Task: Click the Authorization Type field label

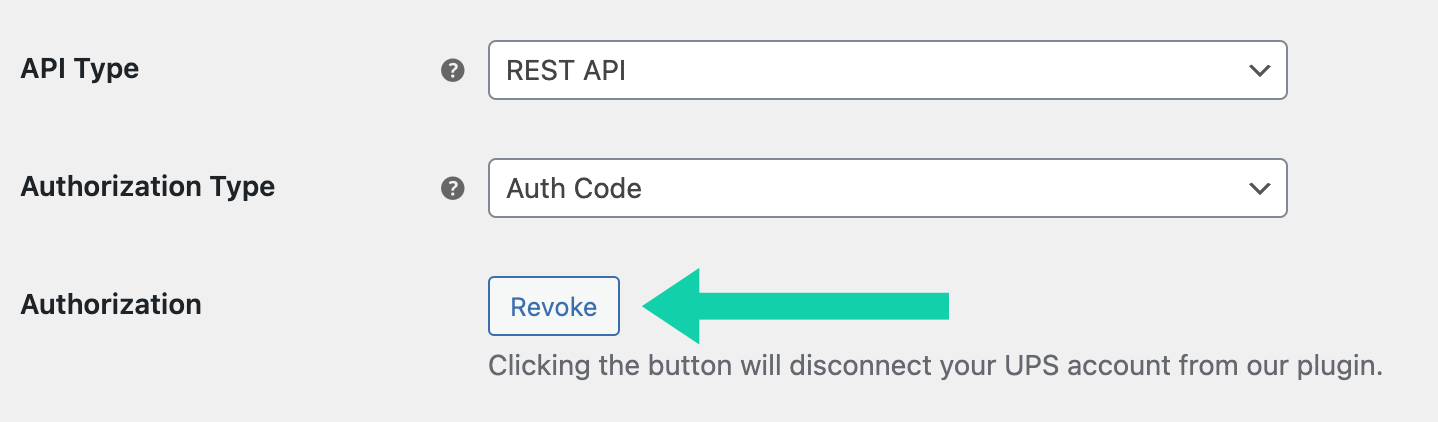Action: tap(148, 187)
